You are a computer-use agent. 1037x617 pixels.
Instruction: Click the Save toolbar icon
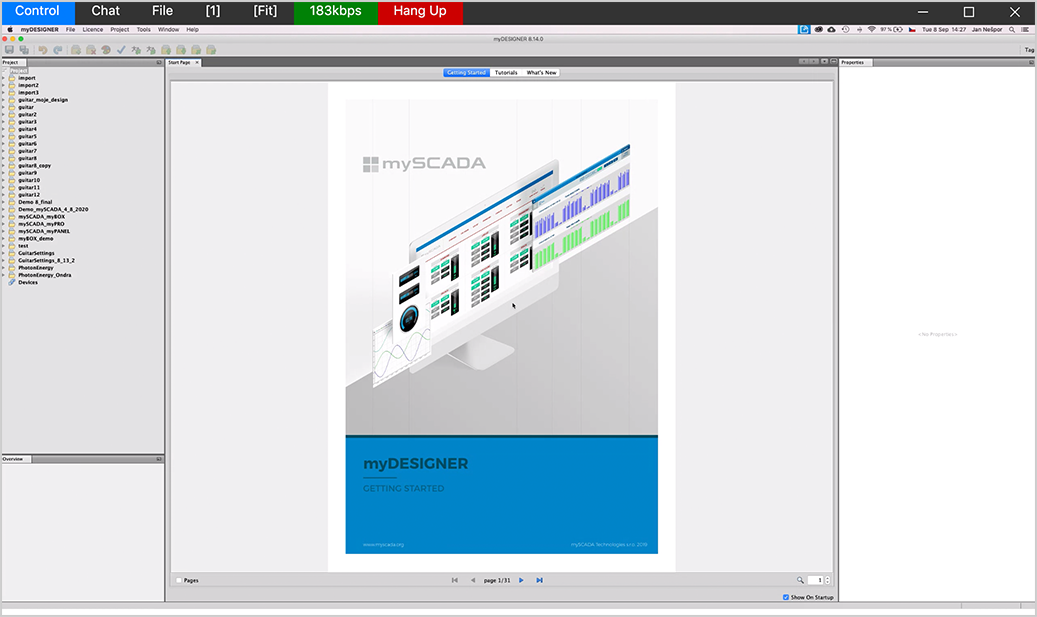(x=9, y=50)
